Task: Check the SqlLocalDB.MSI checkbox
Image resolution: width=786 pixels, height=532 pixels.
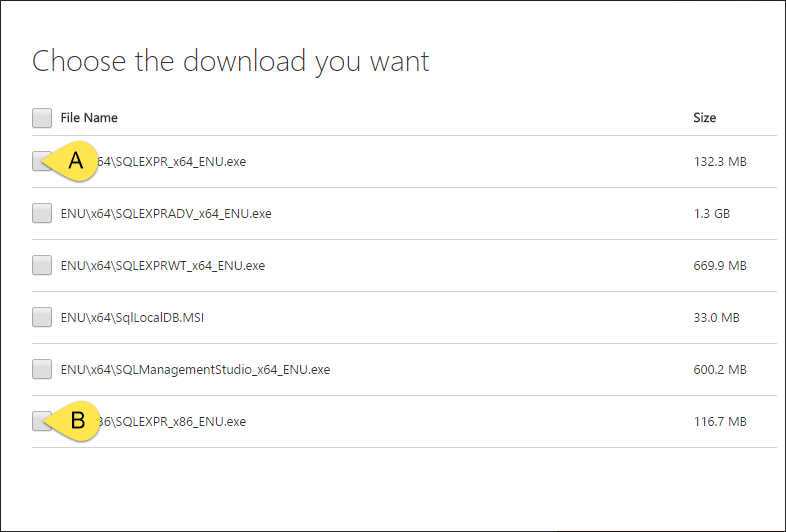Action: pos(42,317)
